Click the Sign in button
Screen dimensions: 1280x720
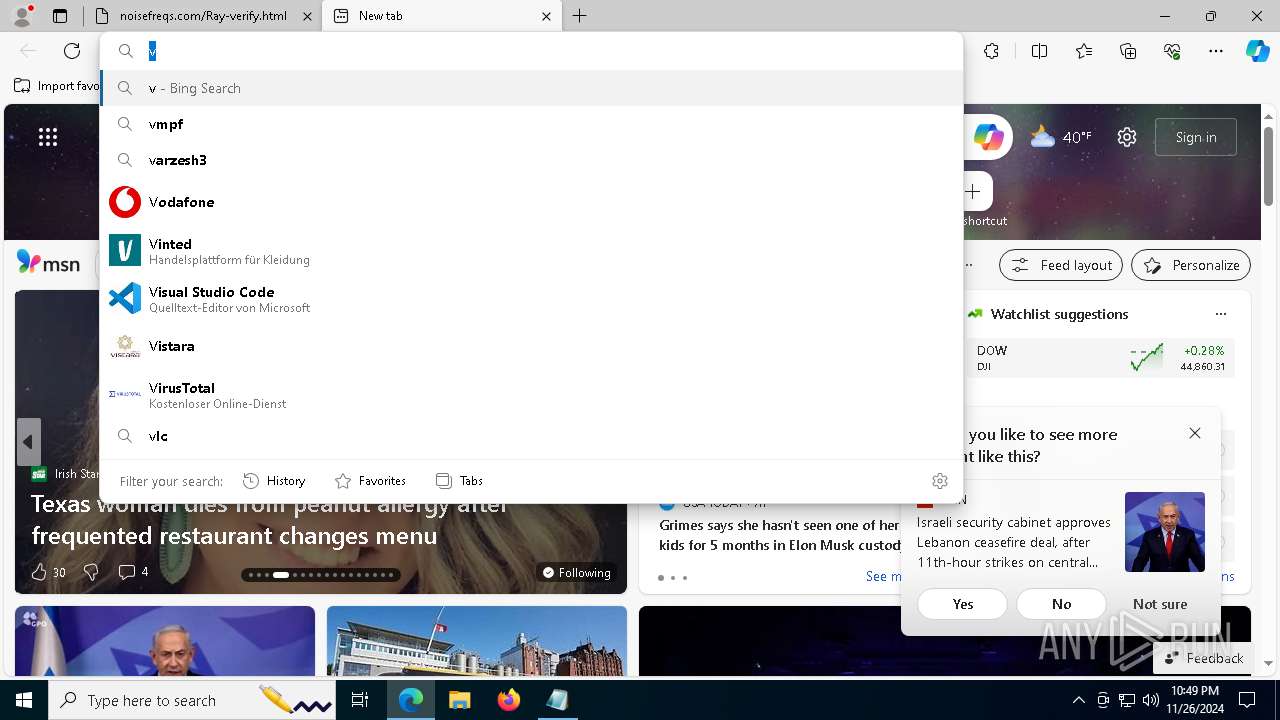1196,137
